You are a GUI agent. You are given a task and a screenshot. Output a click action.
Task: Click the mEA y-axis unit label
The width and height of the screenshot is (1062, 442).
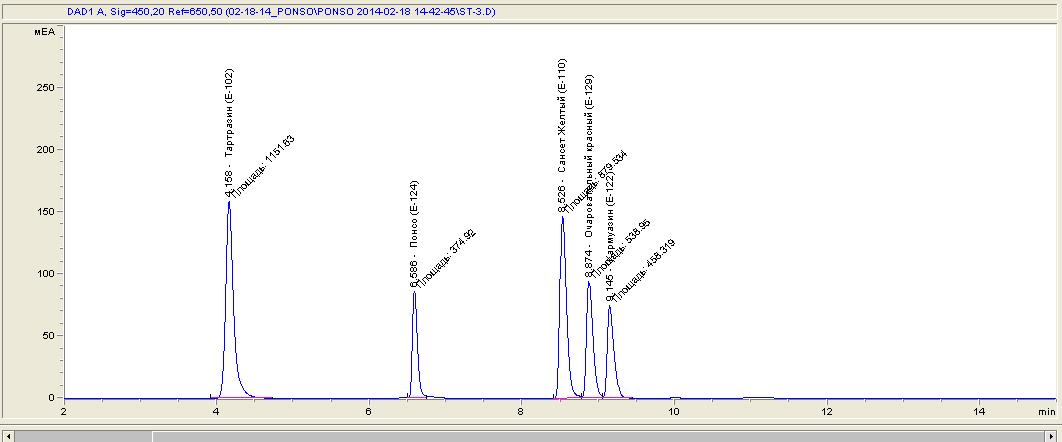pos(44,31)
